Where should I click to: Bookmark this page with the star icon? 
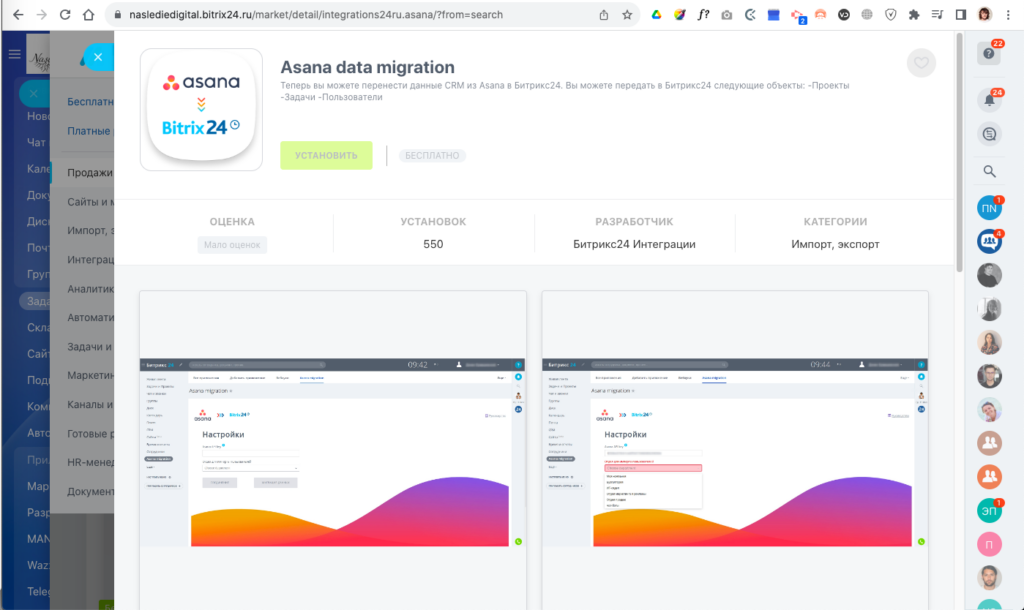627,15
